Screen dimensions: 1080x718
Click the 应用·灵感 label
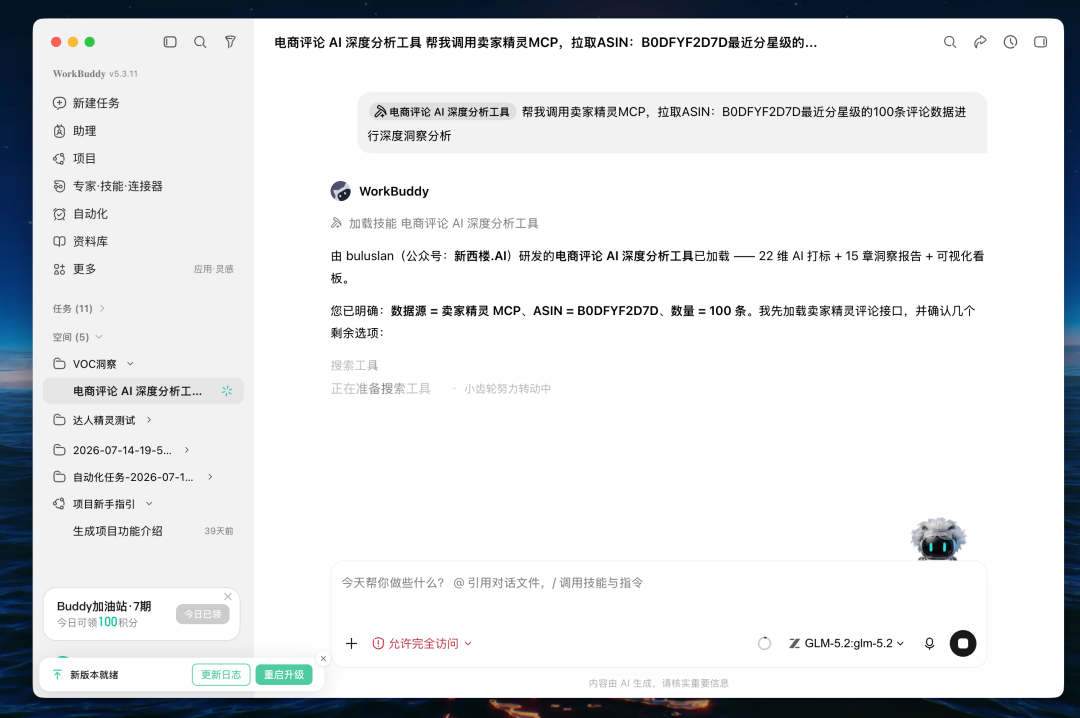pos(214,269)
